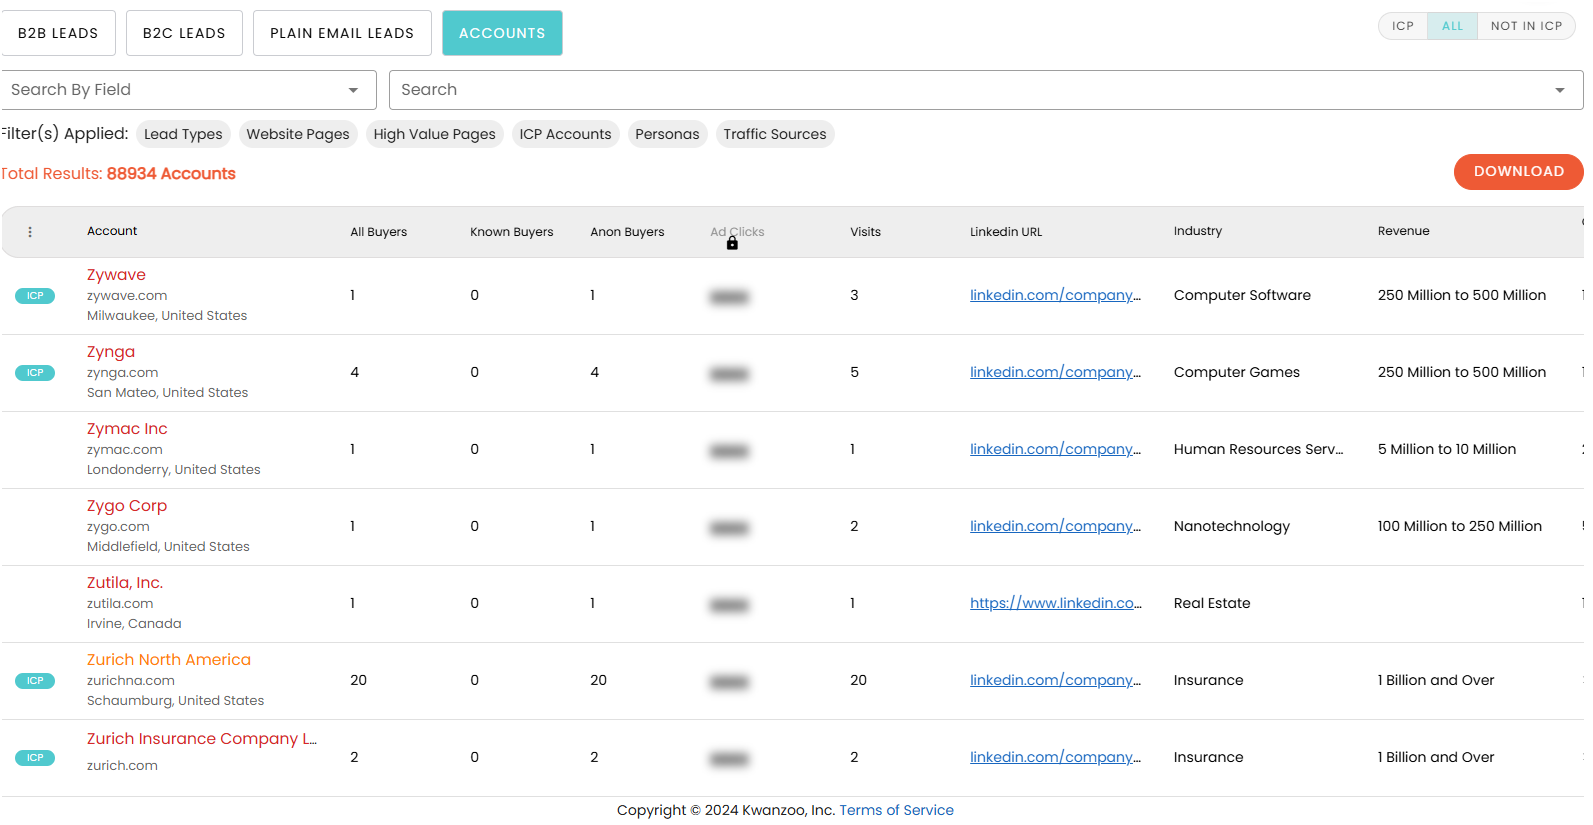The height and width of the screenshot is (825, 1593).
Task: Sort by the All Buyers column header
Action: (x=378, y=232)
